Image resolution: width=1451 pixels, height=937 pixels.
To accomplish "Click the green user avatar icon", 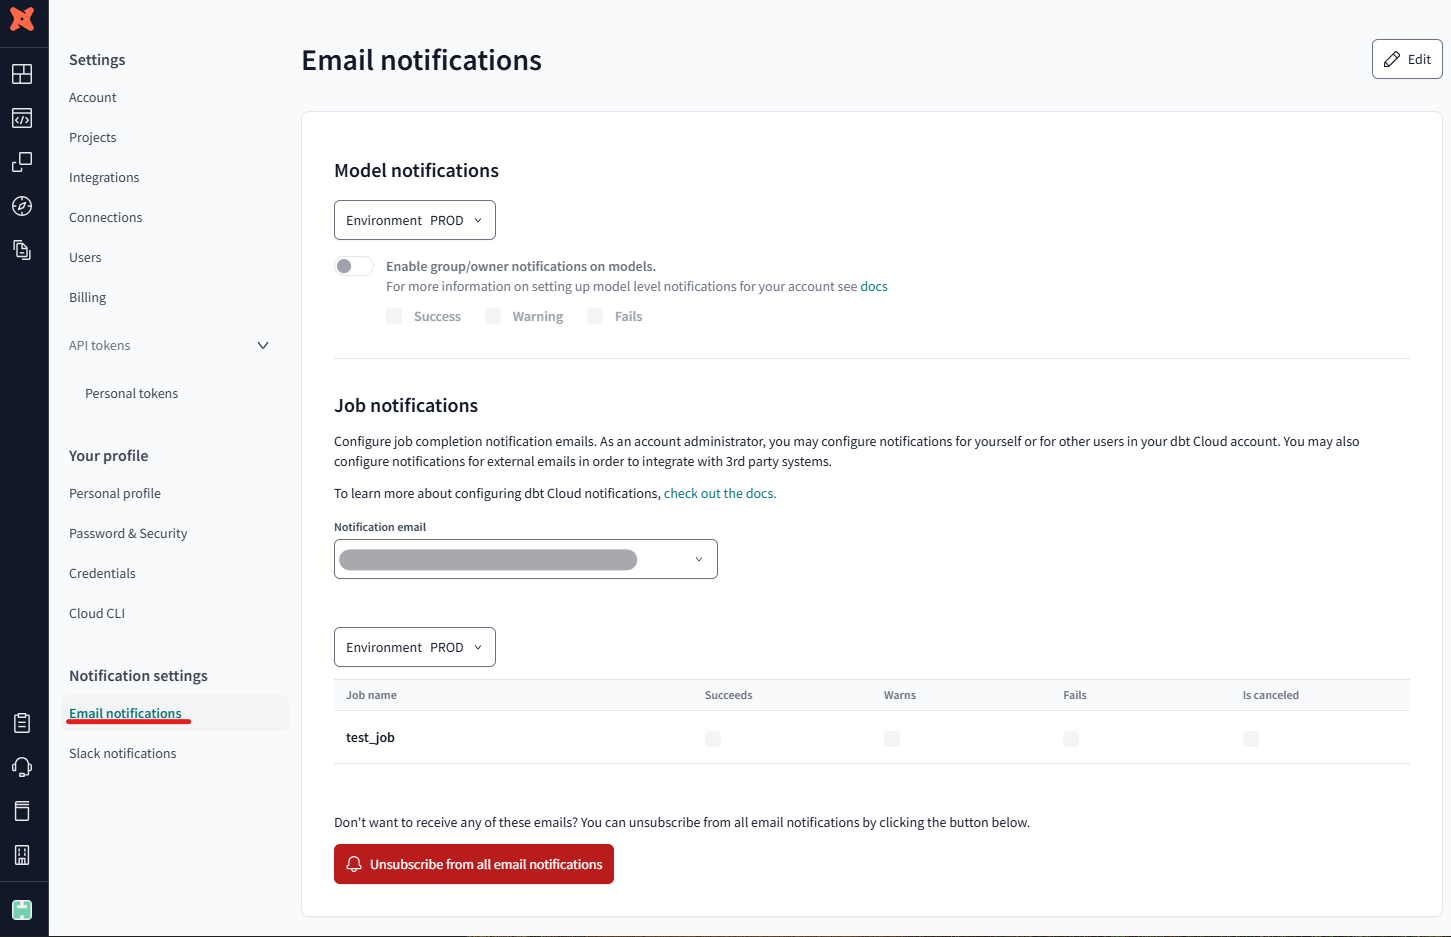I will click(x=22, y=910).
